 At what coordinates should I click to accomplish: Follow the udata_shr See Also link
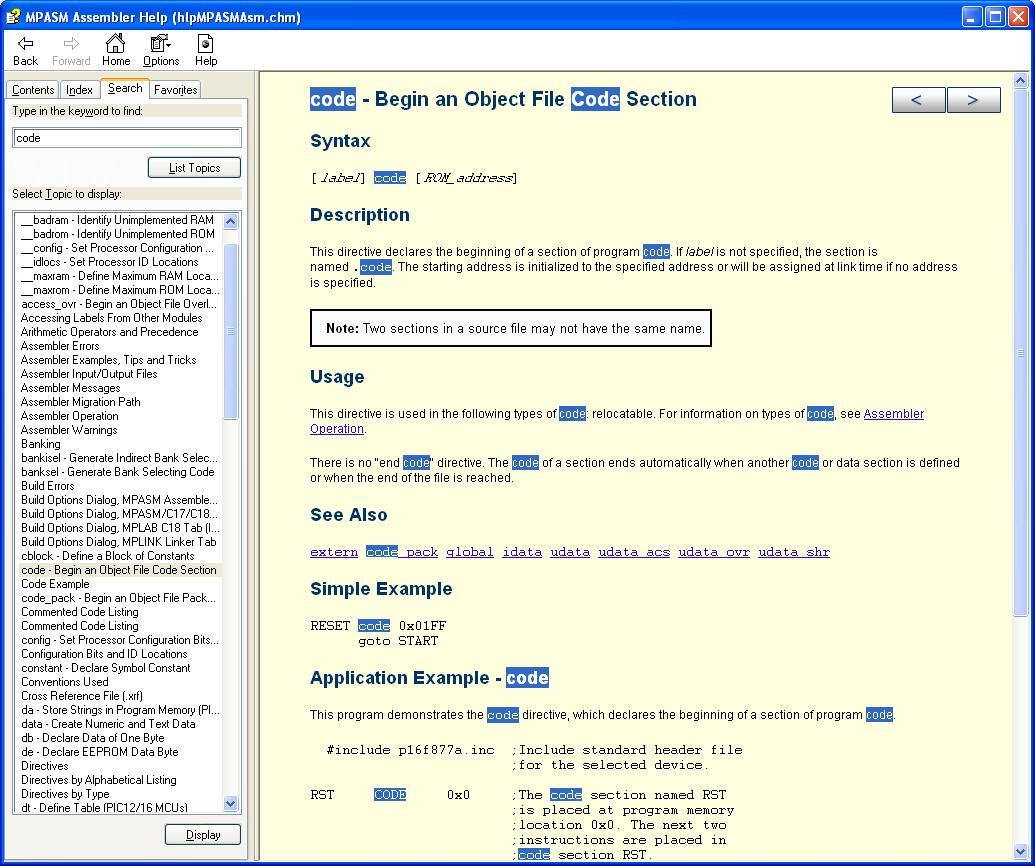coord(793,552)
